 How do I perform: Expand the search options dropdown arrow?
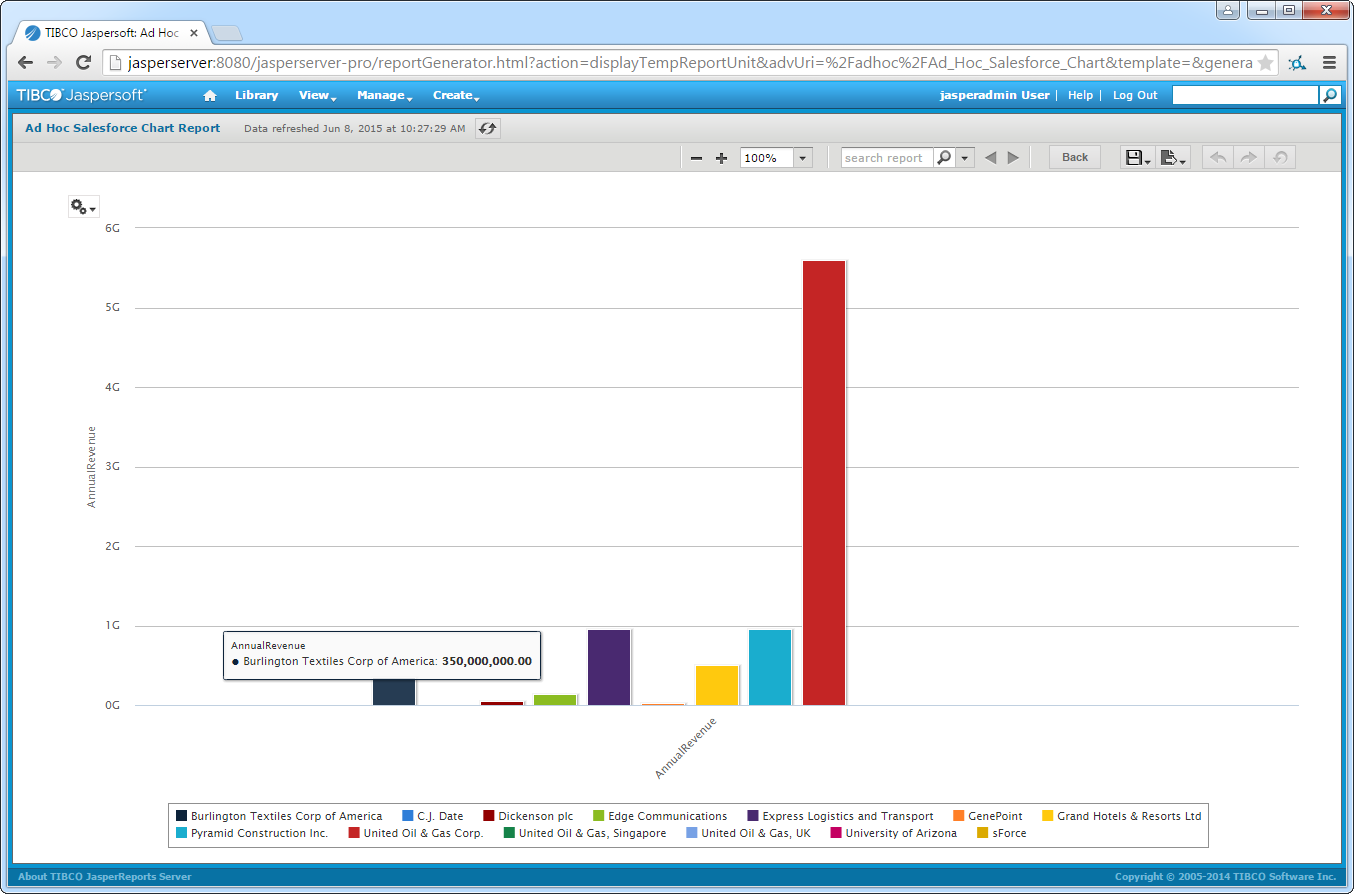point(964,158)
